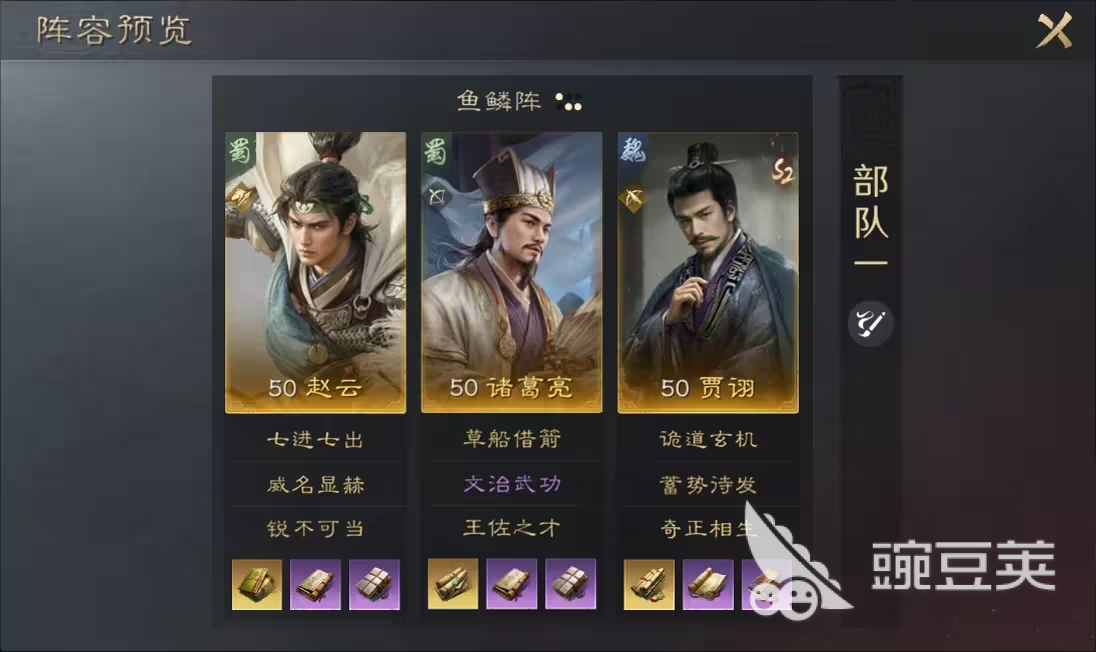Click 赵云's third purple tiles icon
1096x652 pixels.
point(375,584)
